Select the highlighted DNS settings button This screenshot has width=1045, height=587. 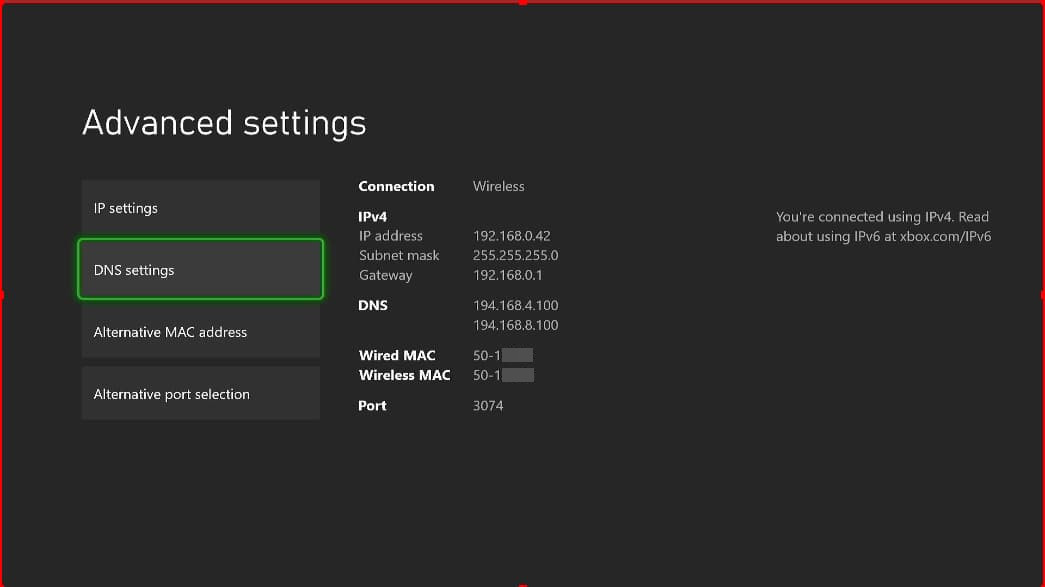click(x=201, y=269)
